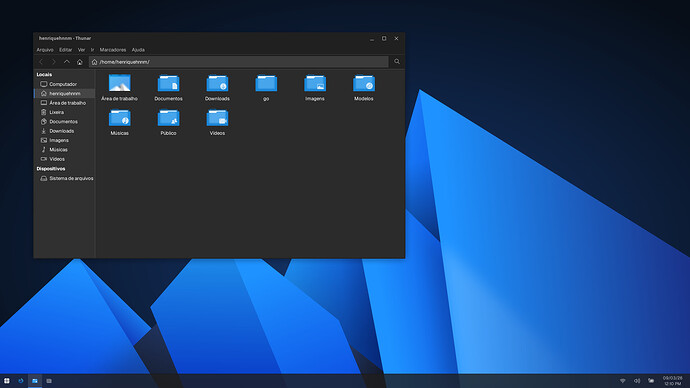Image resolution: width=690 pixels, height=388 pixels.
Task: Open the Marcadores menu
Action: click(x=113, y=50)
